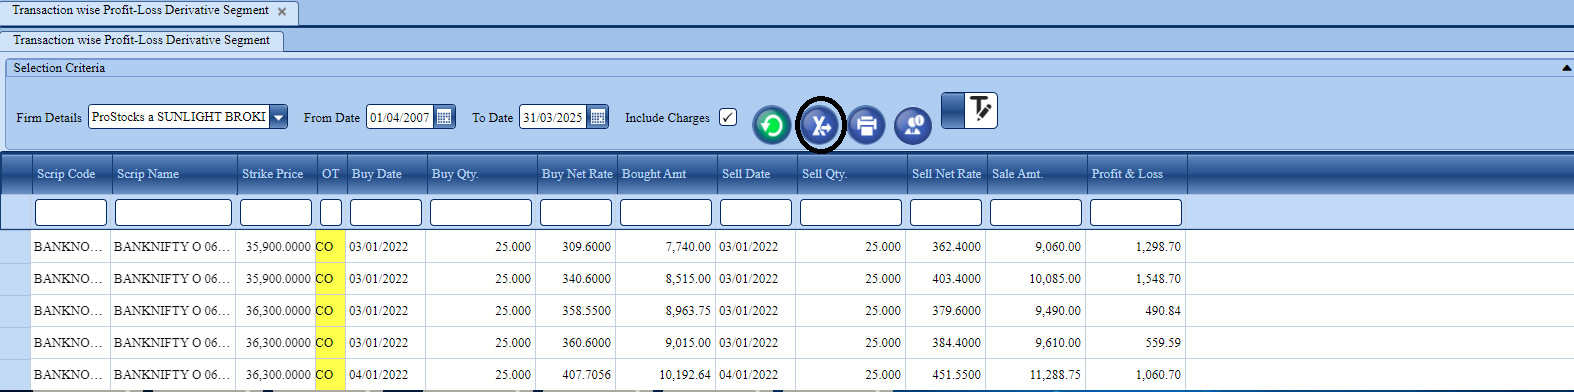Click the From Date input field
The width and height of the screenshot is (1574, 392).
pos(400,117)
